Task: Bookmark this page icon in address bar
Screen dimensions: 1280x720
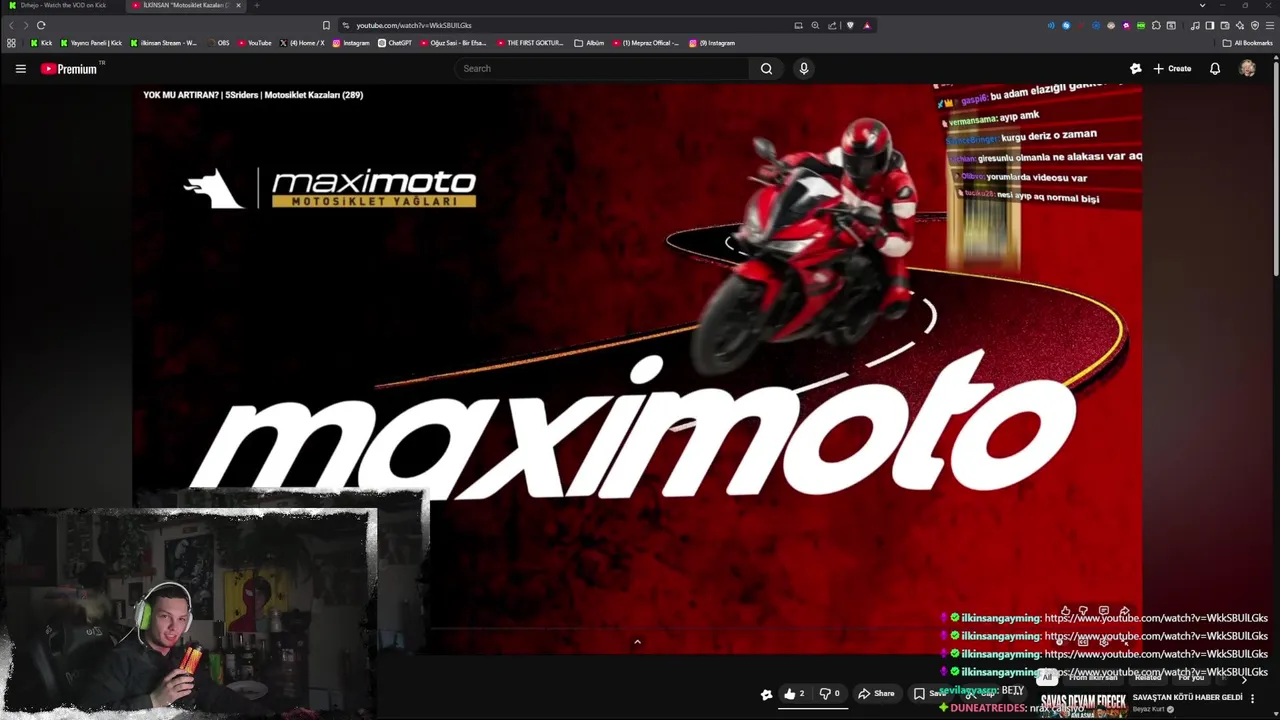Action: click(x=326, y=25)
